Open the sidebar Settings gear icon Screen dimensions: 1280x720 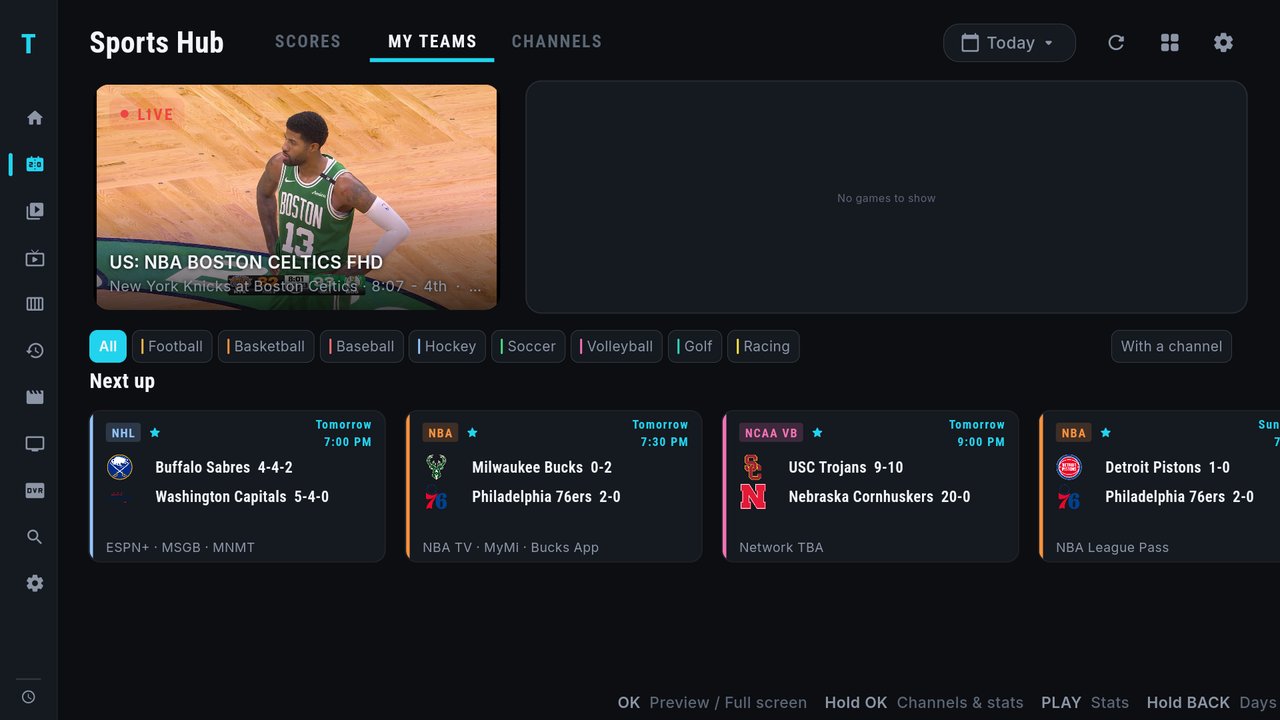click(35, 583)
